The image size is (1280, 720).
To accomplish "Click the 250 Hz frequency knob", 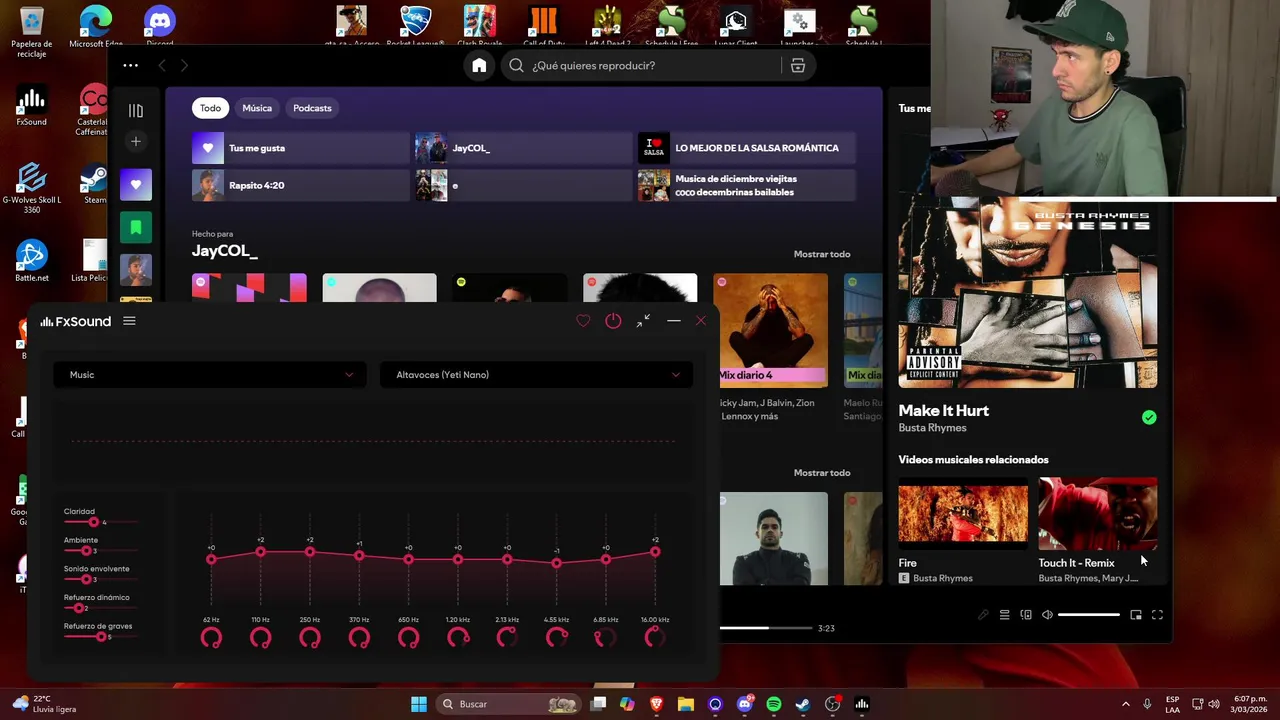I will (310, 638).
